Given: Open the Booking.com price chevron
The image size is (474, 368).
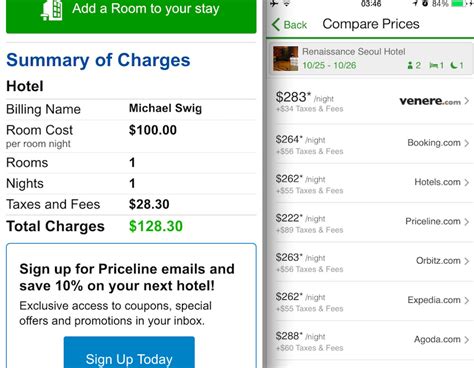Looking at the screenshot, I should coord(467,143).
